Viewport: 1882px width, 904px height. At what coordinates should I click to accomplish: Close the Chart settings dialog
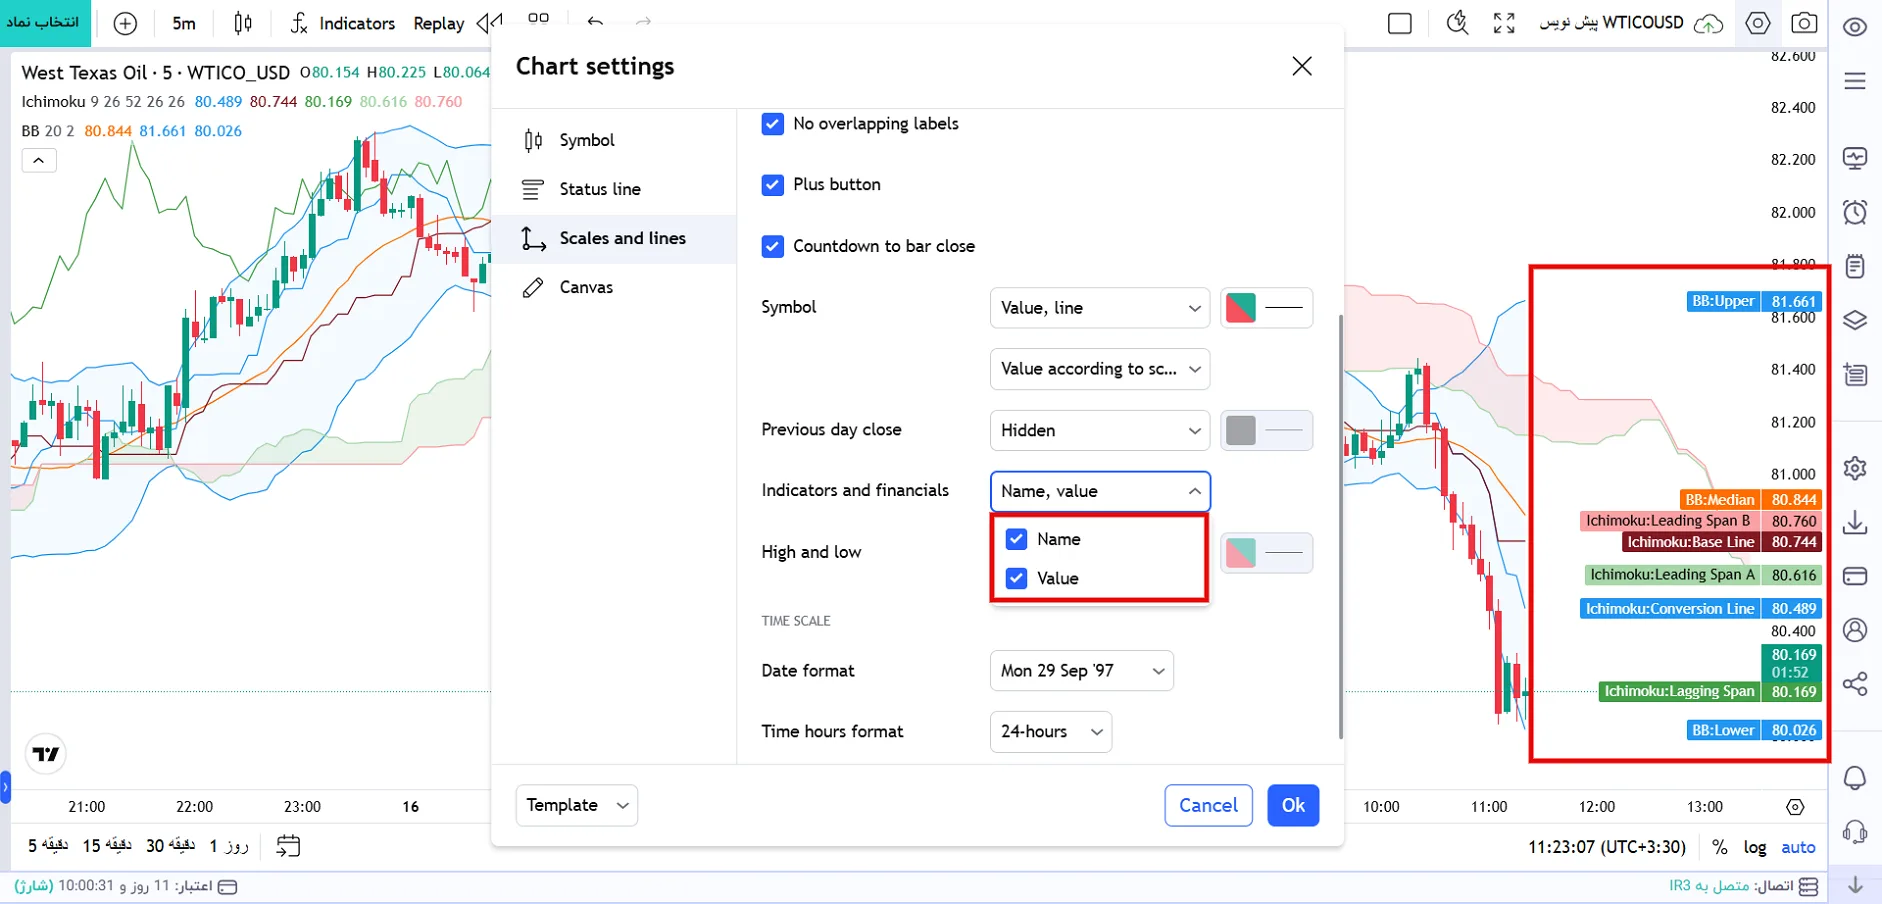coord(1301,66)
